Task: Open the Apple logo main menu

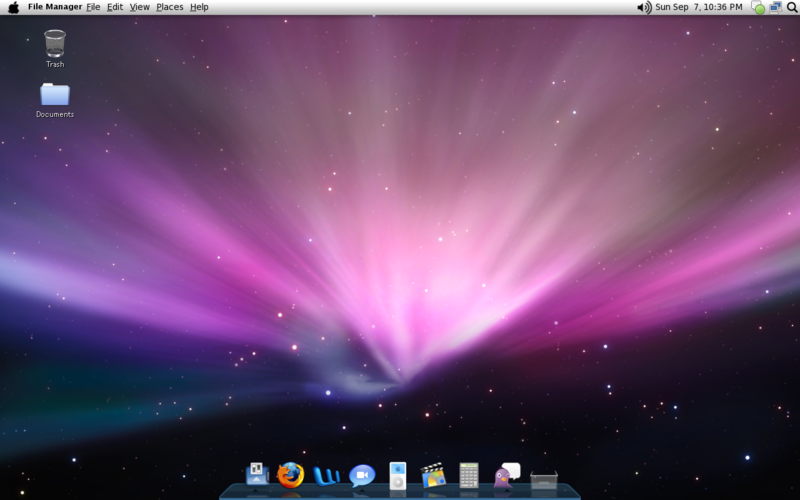Action: 14,7
